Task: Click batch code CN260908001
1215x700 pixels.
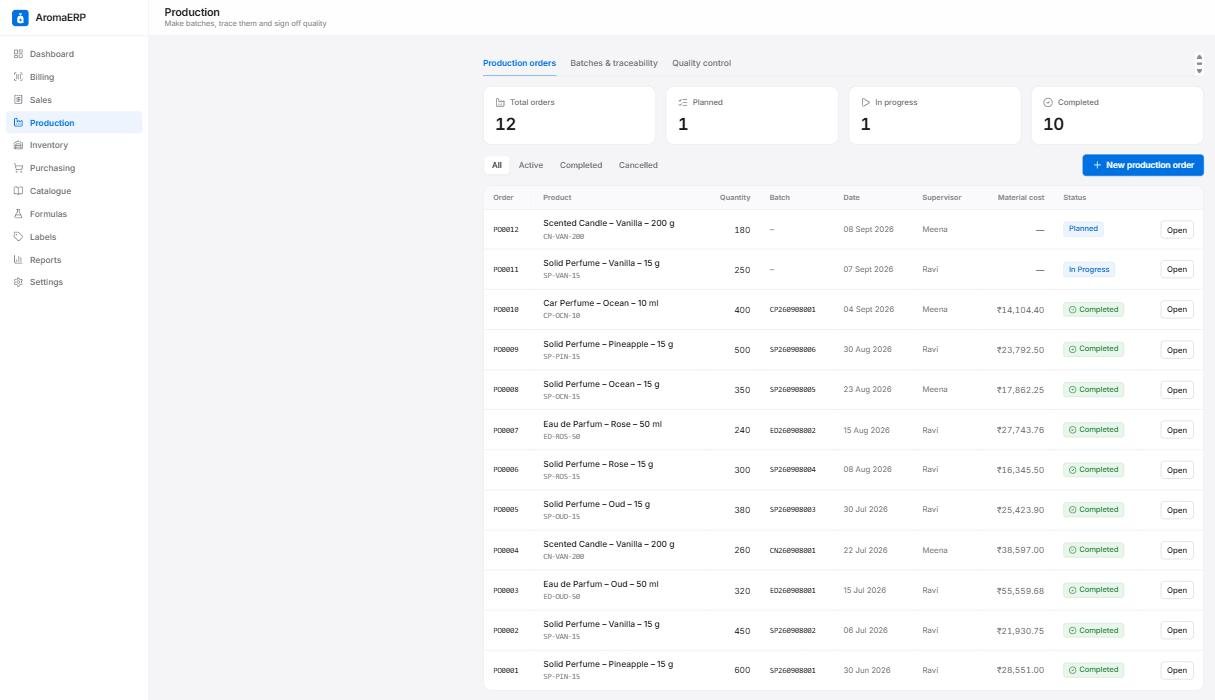Action: 792,550
